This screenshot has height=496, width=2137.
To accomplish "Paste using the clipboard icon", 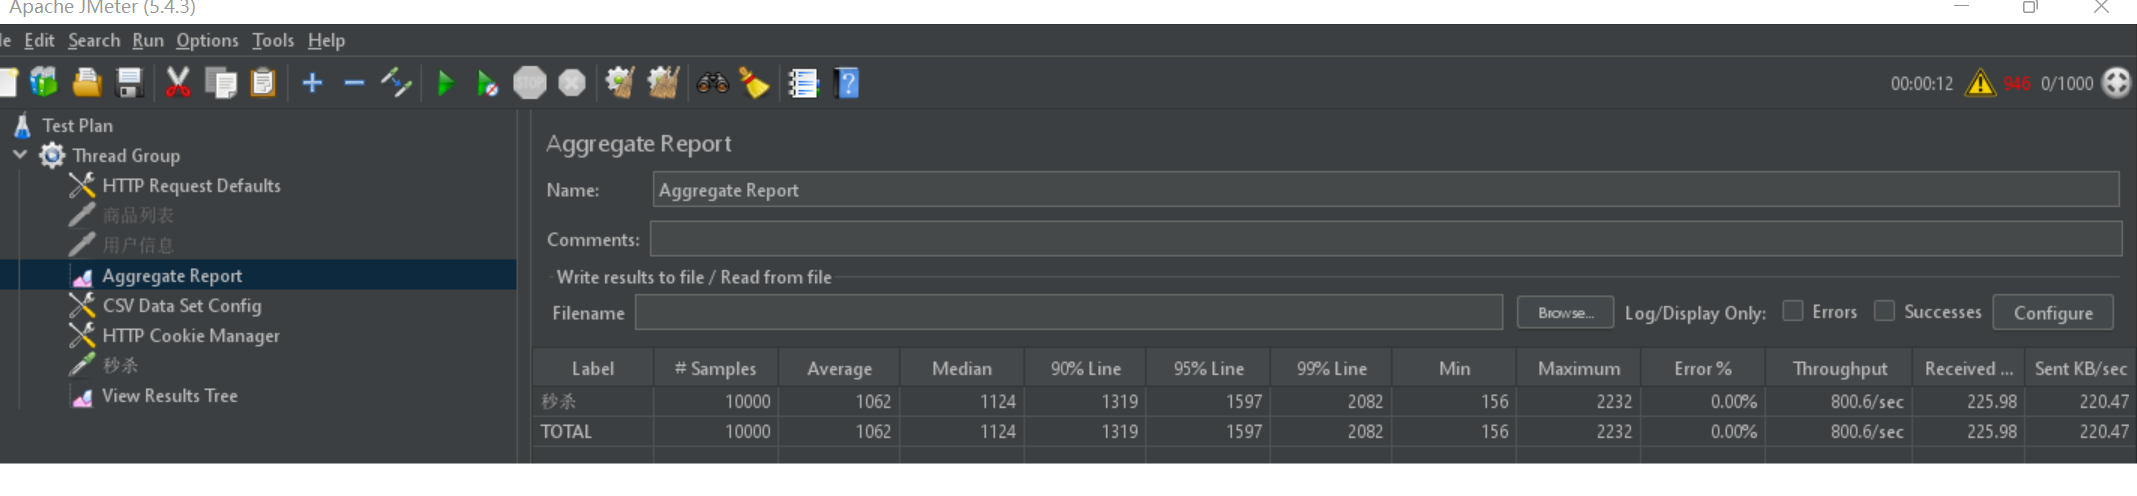I will [x=263, y=82].
